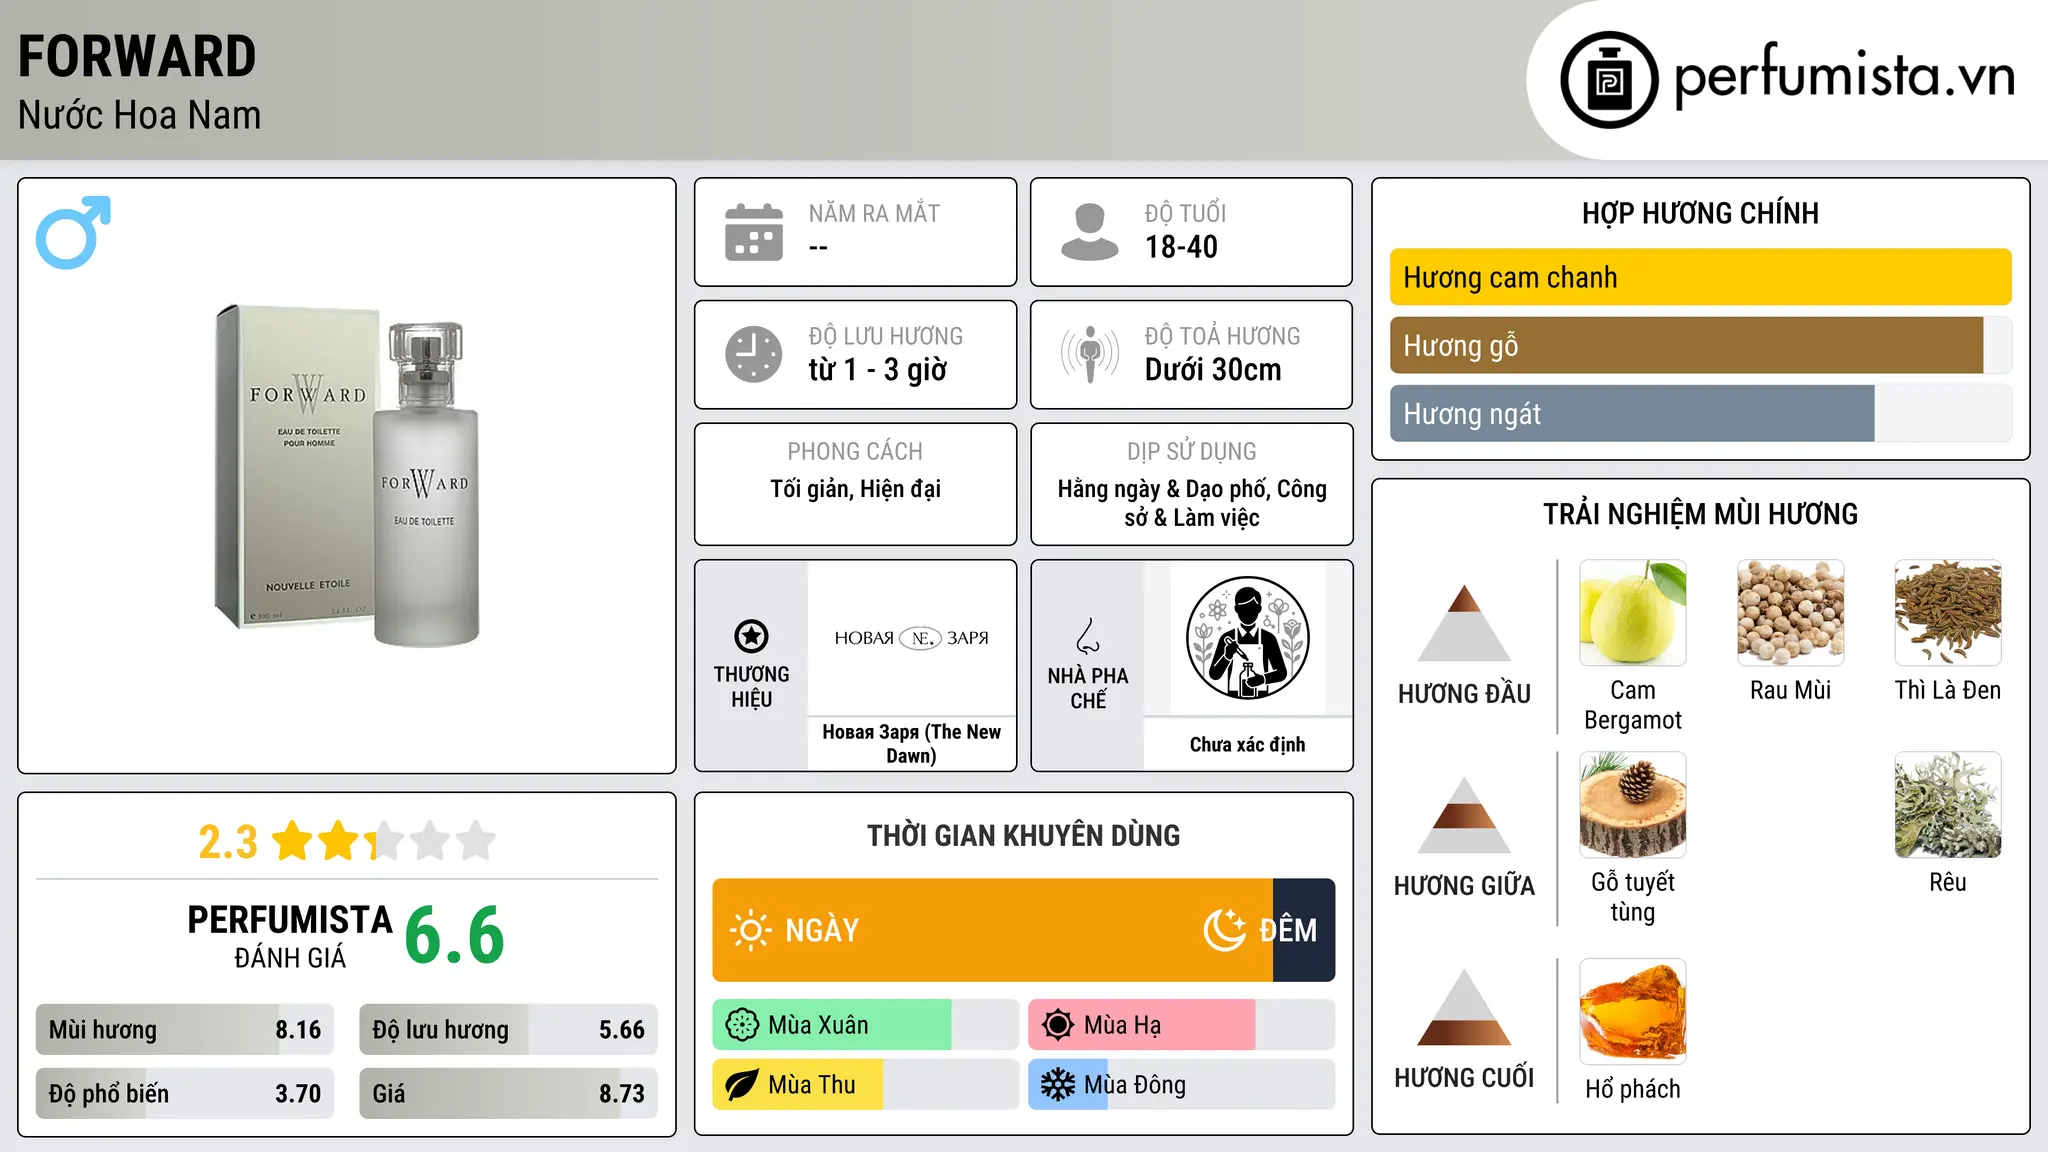Click the Độ phổ biến 3.70 score bar
This screenshot has width=2048, height=1152.
tap(185, 1094)
